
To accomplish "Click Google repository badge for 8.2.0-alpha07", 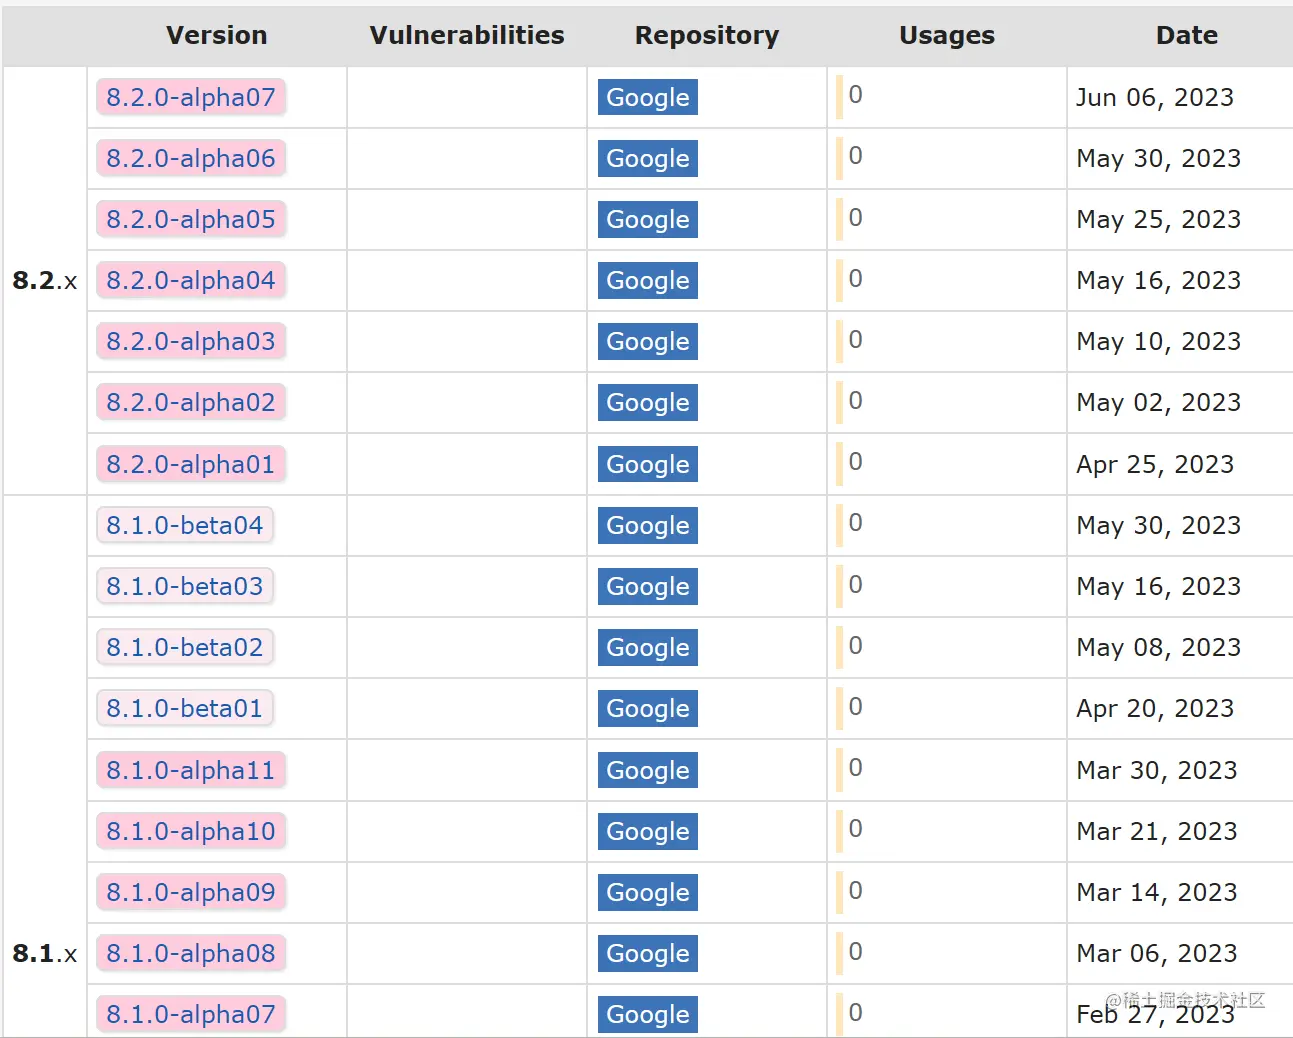I will 648,97.
